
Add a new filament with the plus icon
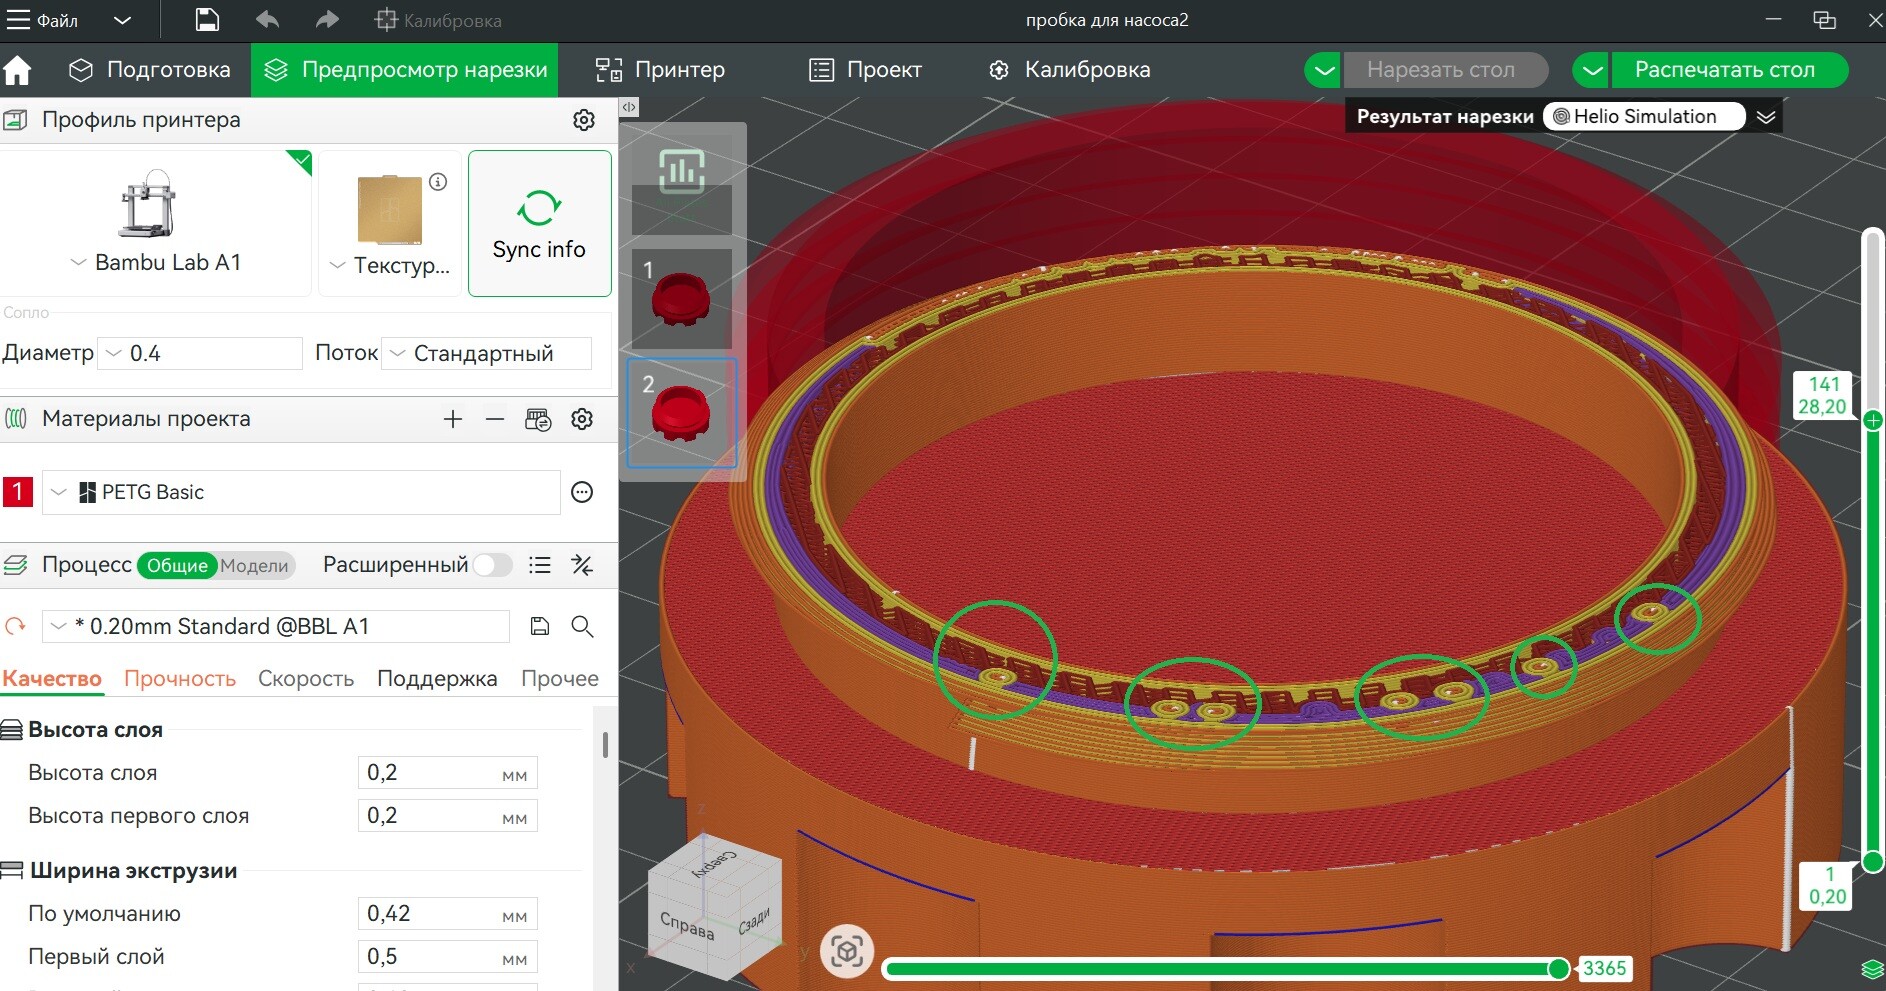pos(453,419)
